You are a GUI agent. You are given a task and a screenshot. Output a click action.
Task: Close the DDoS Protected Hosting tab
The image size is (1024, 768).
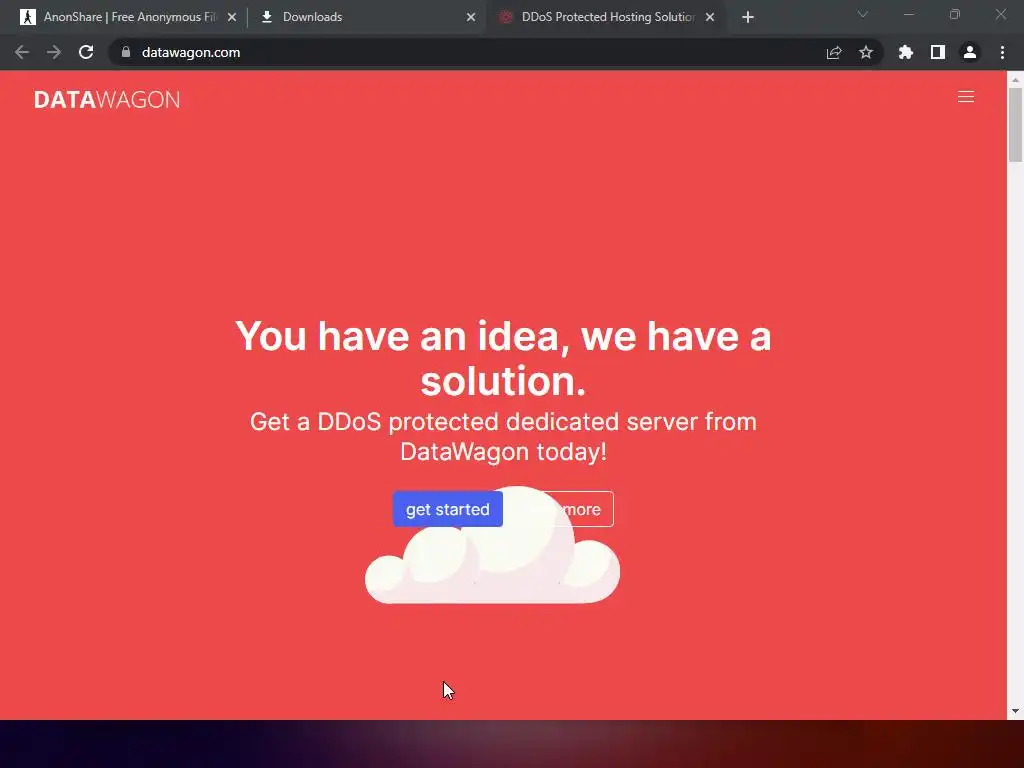coord(710,17)
